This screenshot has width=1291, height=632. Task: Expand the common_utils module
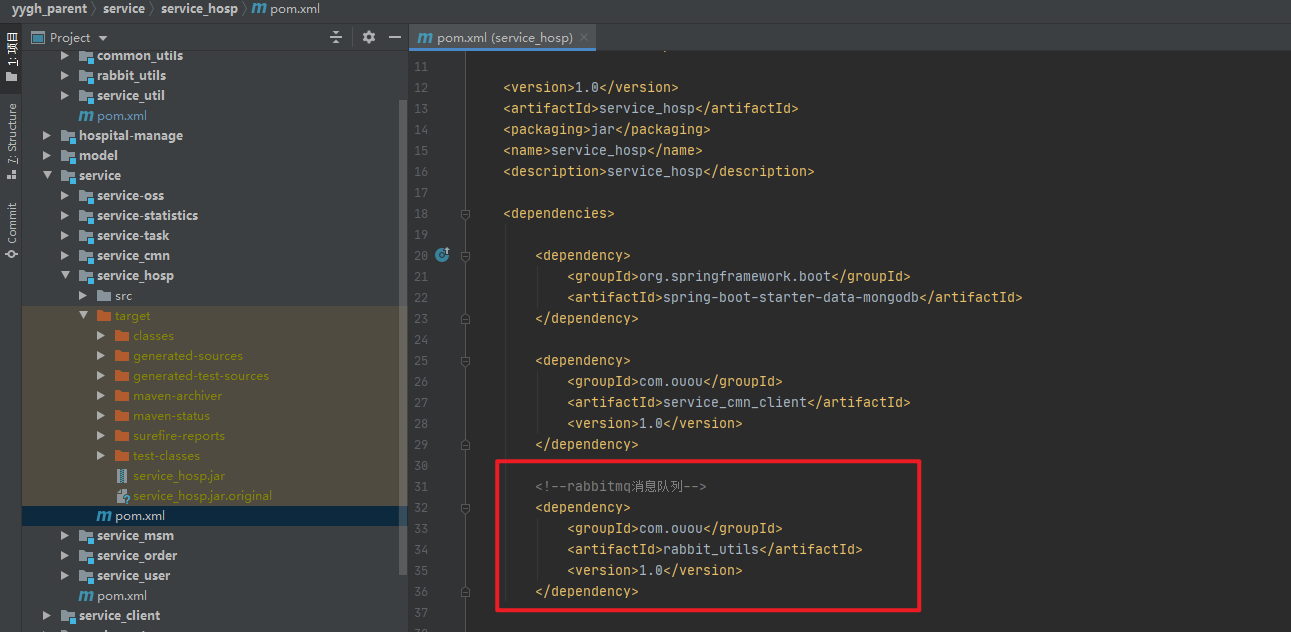point(65,56)
